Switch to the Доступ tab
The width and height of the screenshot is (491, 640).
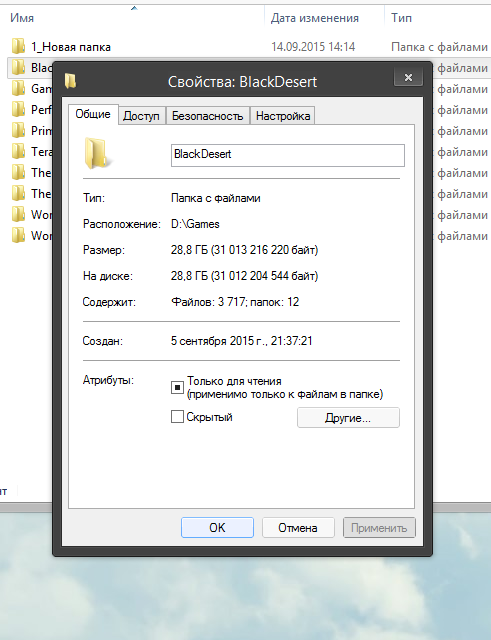(x=141, y=116)
